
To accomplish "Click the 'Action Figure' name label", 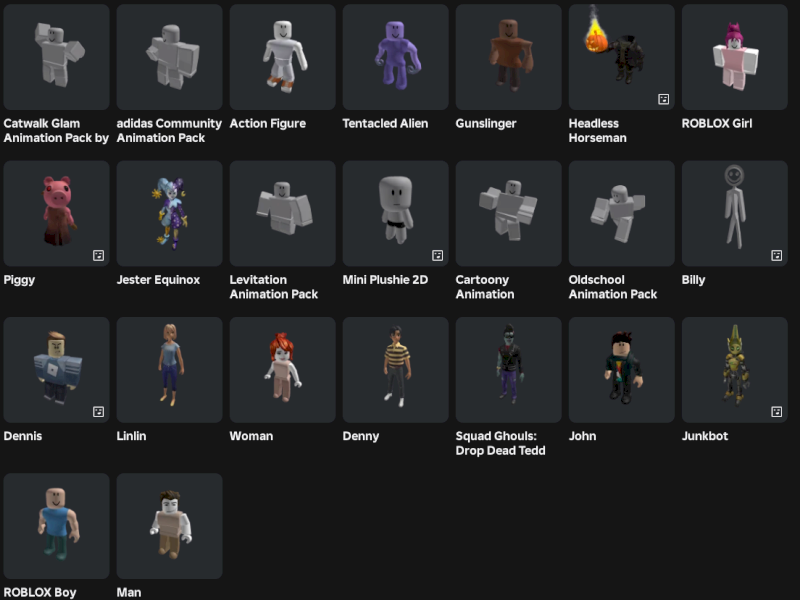I will (x=268, y=123).
